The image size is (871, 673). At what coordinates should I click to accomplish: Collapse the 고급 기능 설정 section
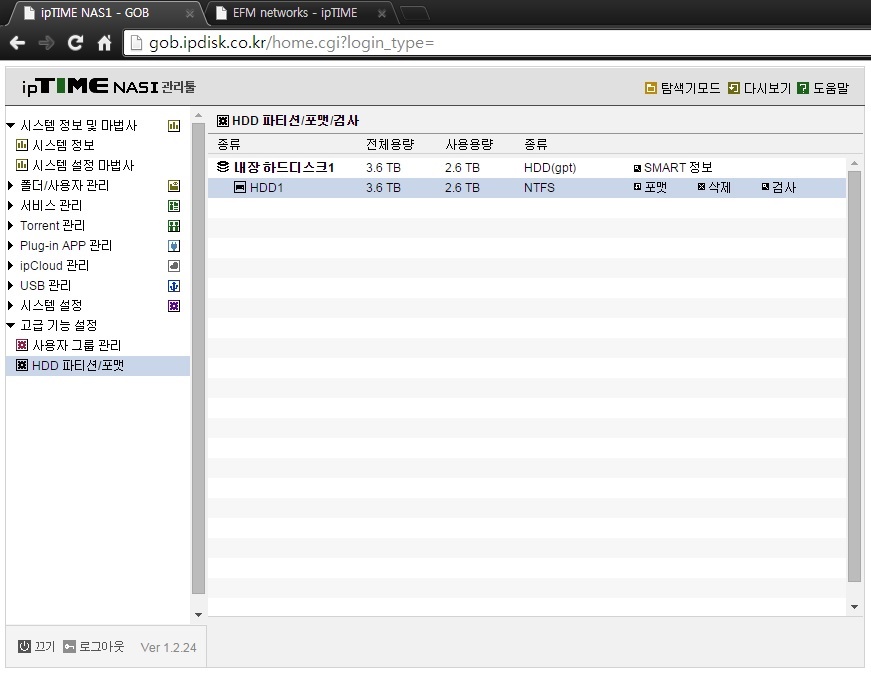point(10,325)
